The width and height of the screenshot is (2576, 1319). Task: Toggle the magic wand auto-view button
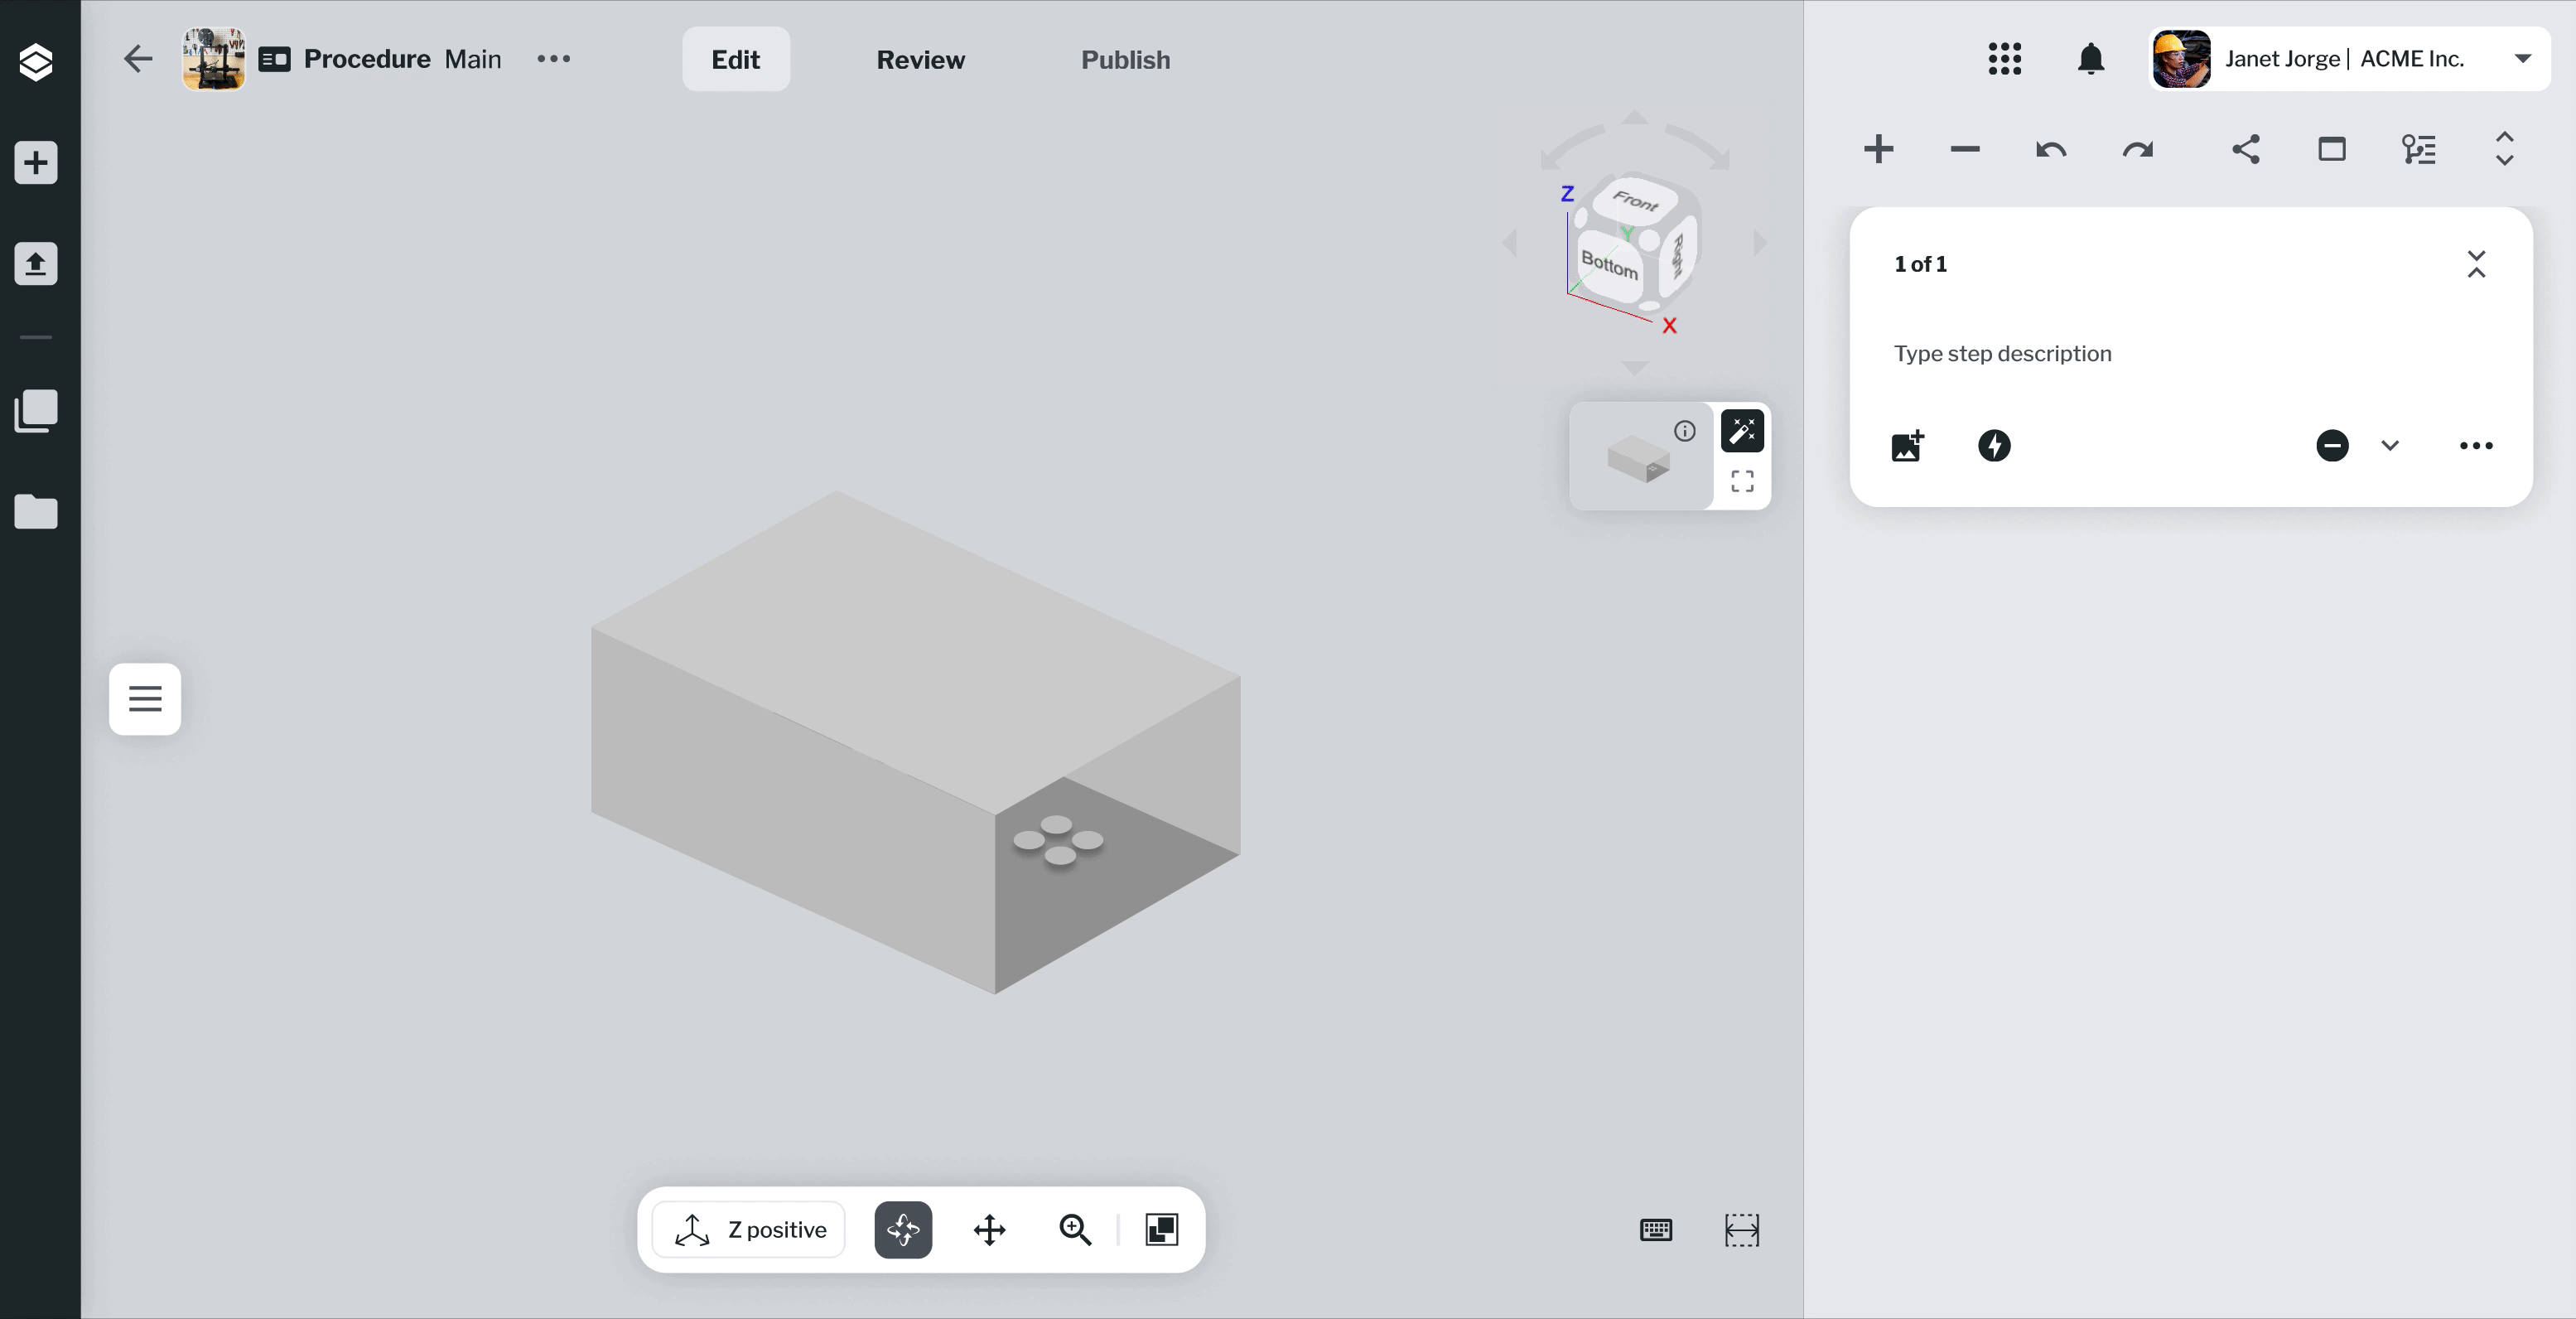click(1742, 431)
